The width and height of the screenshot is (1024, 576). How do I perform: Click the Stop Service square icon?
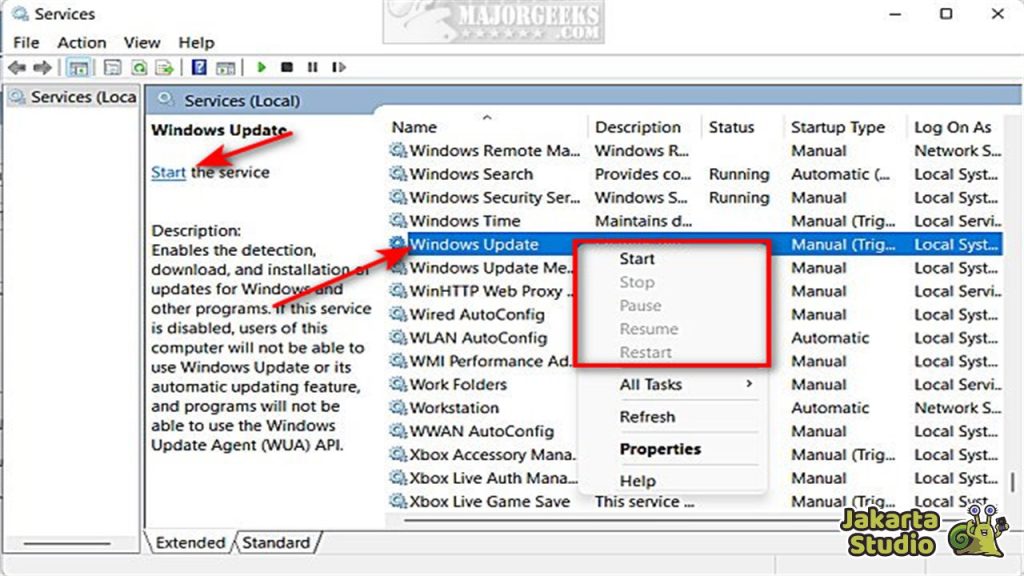click(287, 67)
